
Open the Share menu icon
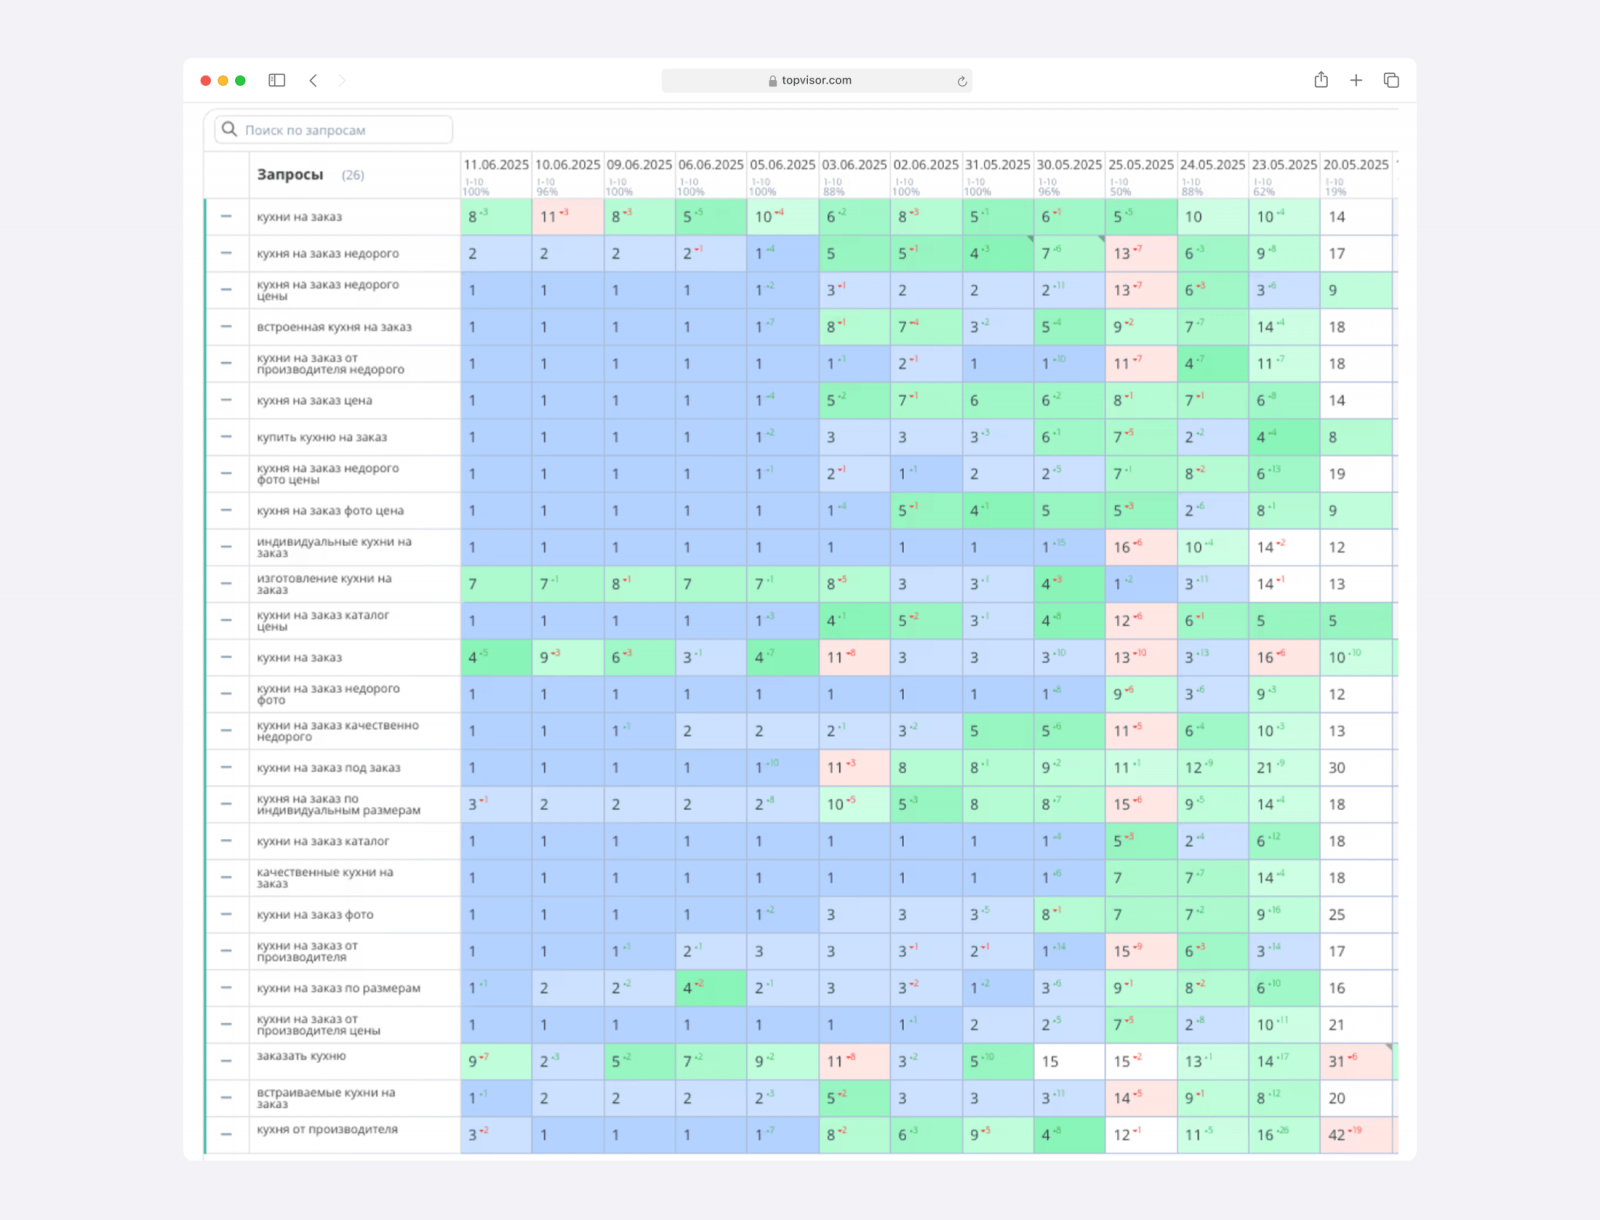1321,80
